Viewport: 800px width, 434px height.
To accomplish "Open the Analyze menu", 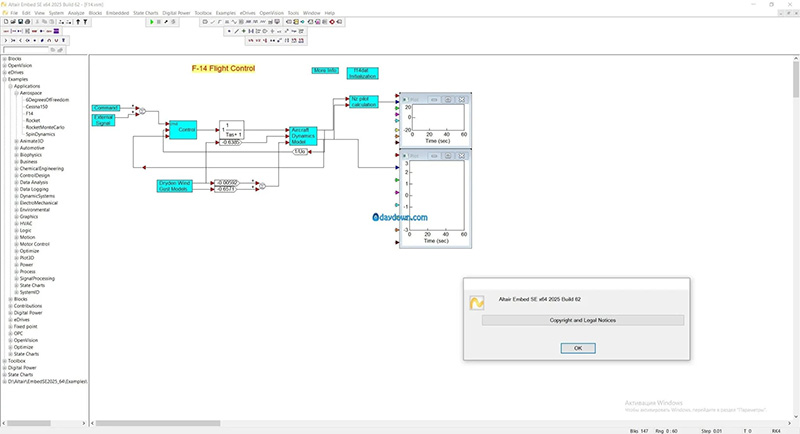I will tap(78, 12).
